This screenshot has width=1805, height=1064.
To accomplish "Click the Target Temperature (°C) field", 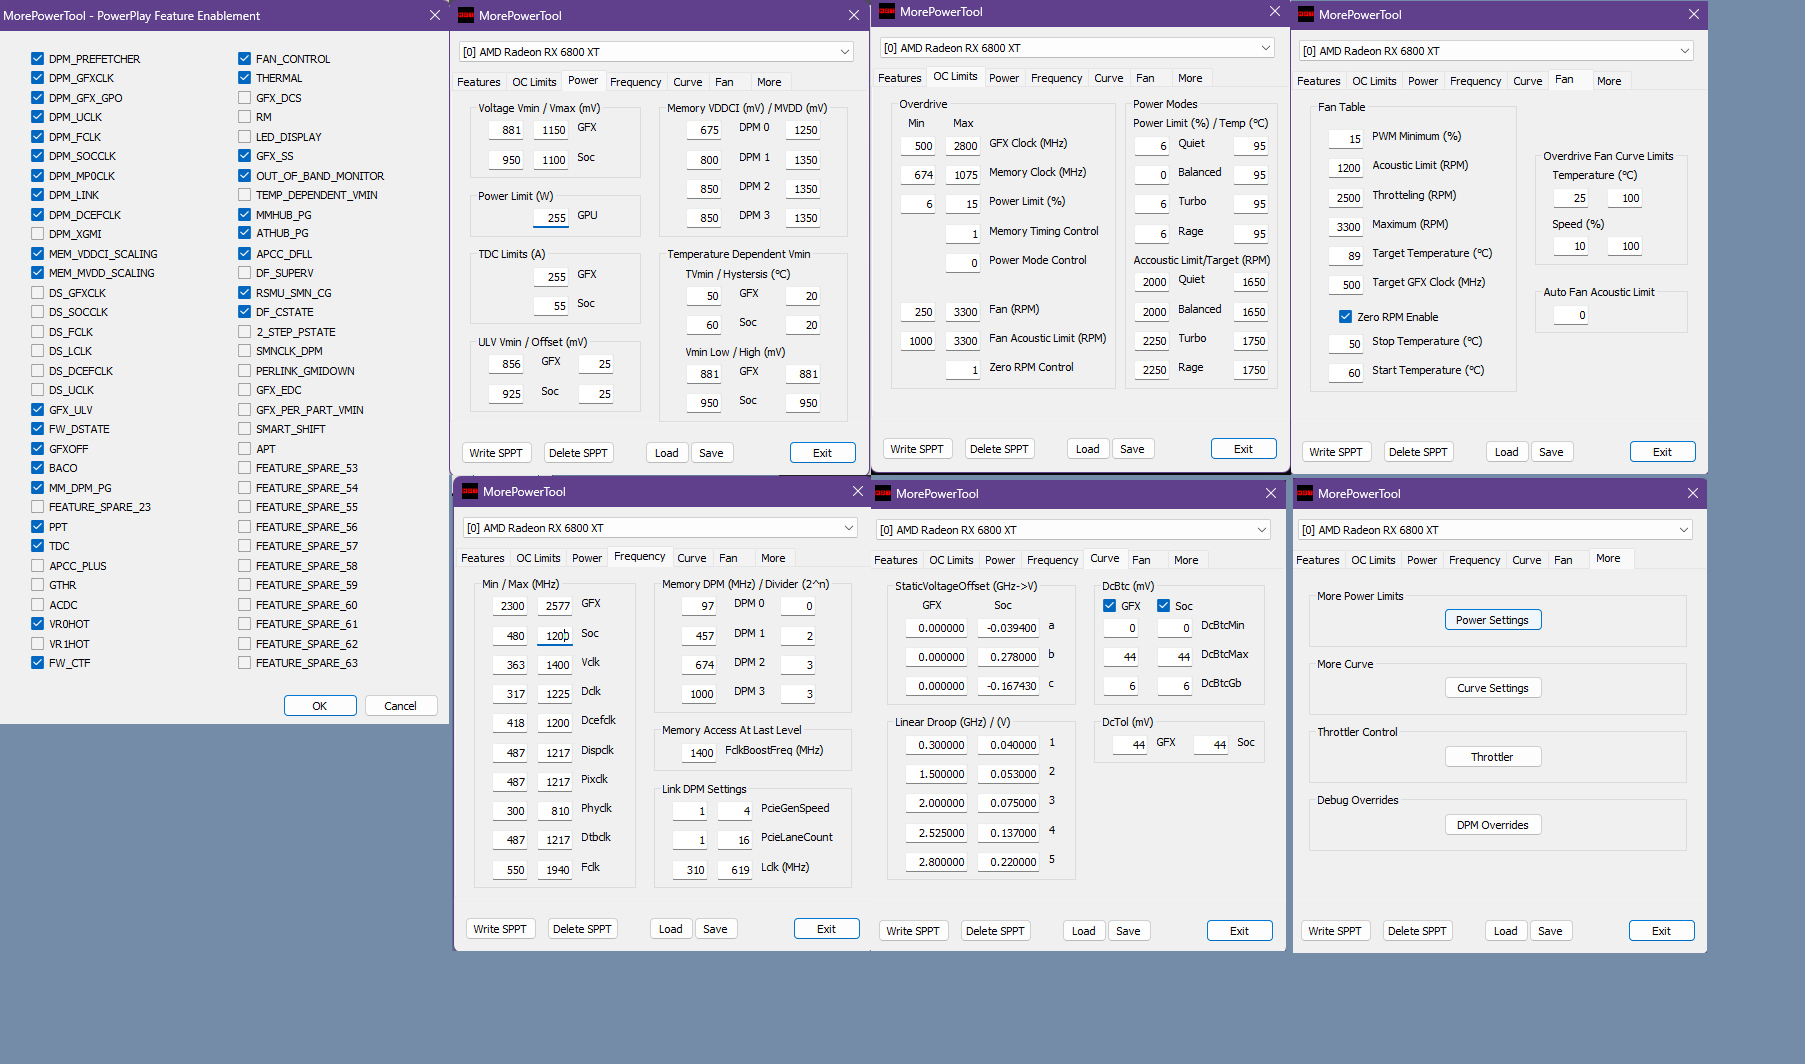I will 1346,255.
